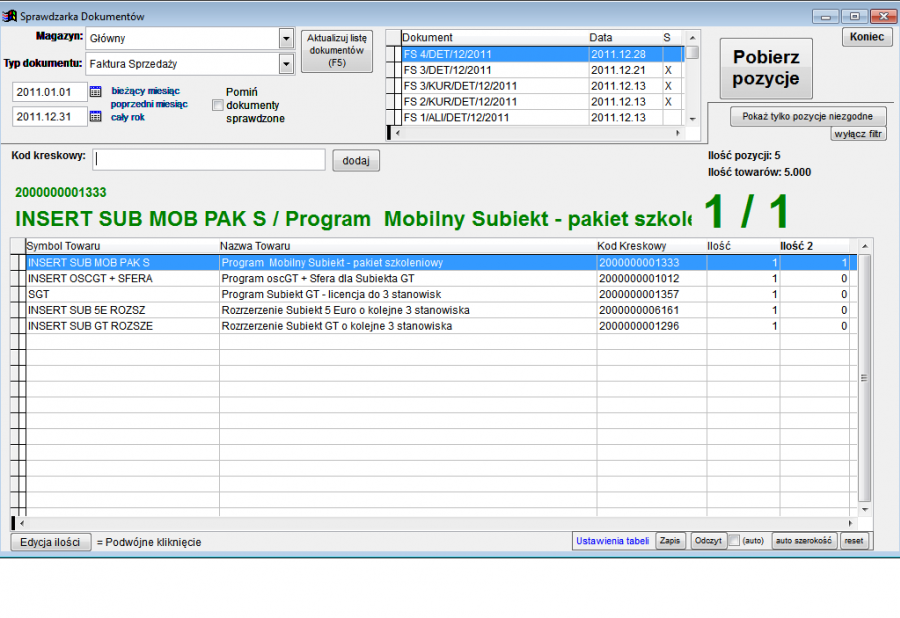
Task: Toggle 'Pomiń dokumenty sprawdzone' checkbox
Action: coord(218,105)
